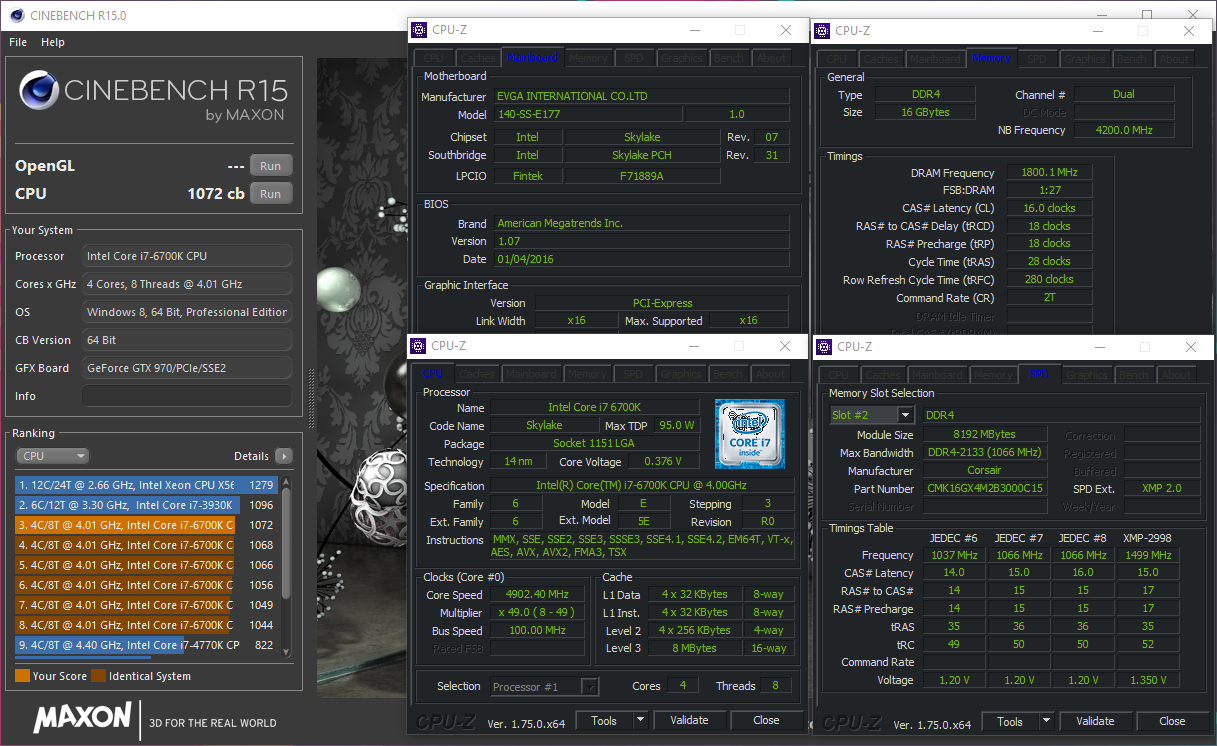Select ranking row 4C/8T i7-4770K 822
1217x746 pixels.
[x=146, y=645]
